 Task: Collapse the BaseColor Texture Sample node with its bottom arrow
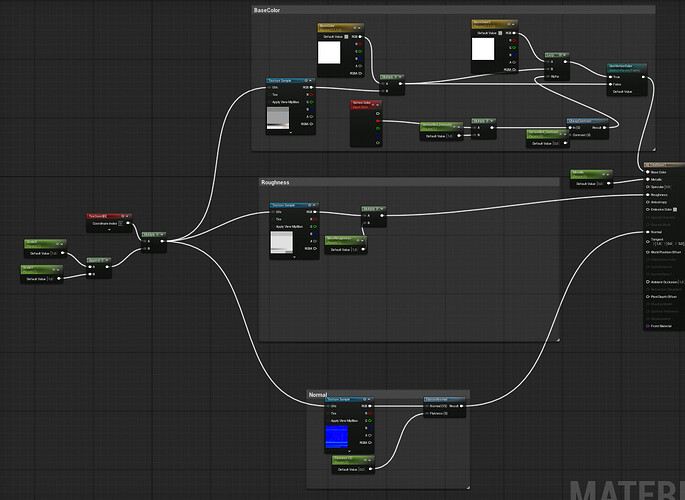291,134
